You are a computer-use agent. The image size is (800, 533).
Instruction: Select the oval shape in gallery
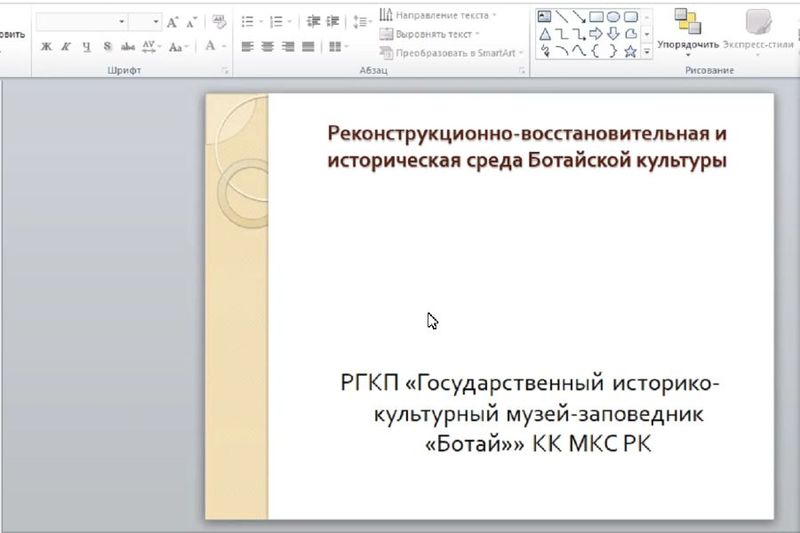(x=613, y=16)
